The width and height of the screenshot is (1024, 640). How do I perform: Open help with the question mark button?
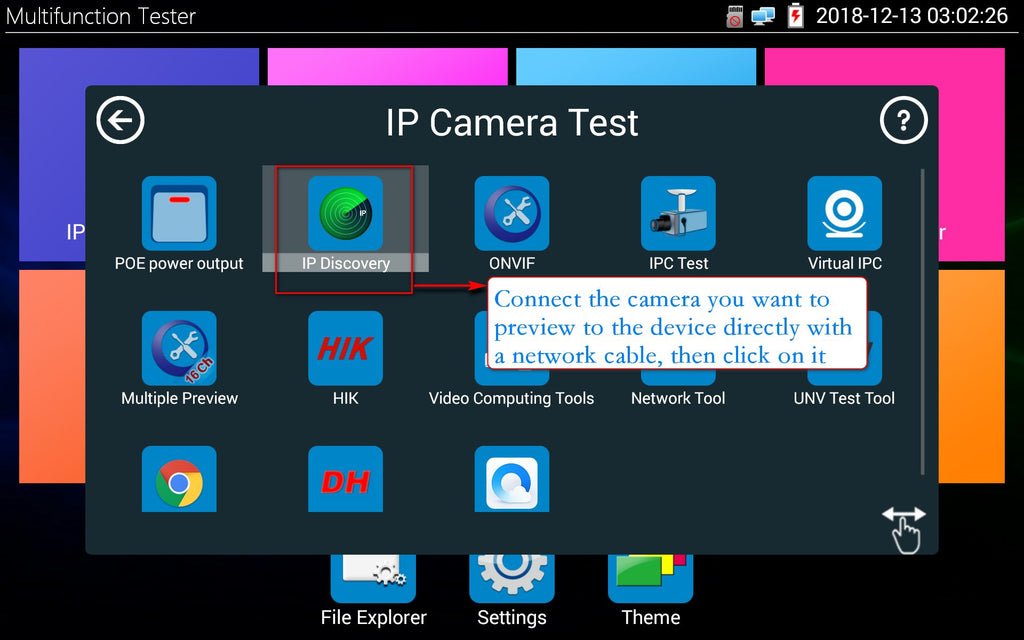(903, 122)
